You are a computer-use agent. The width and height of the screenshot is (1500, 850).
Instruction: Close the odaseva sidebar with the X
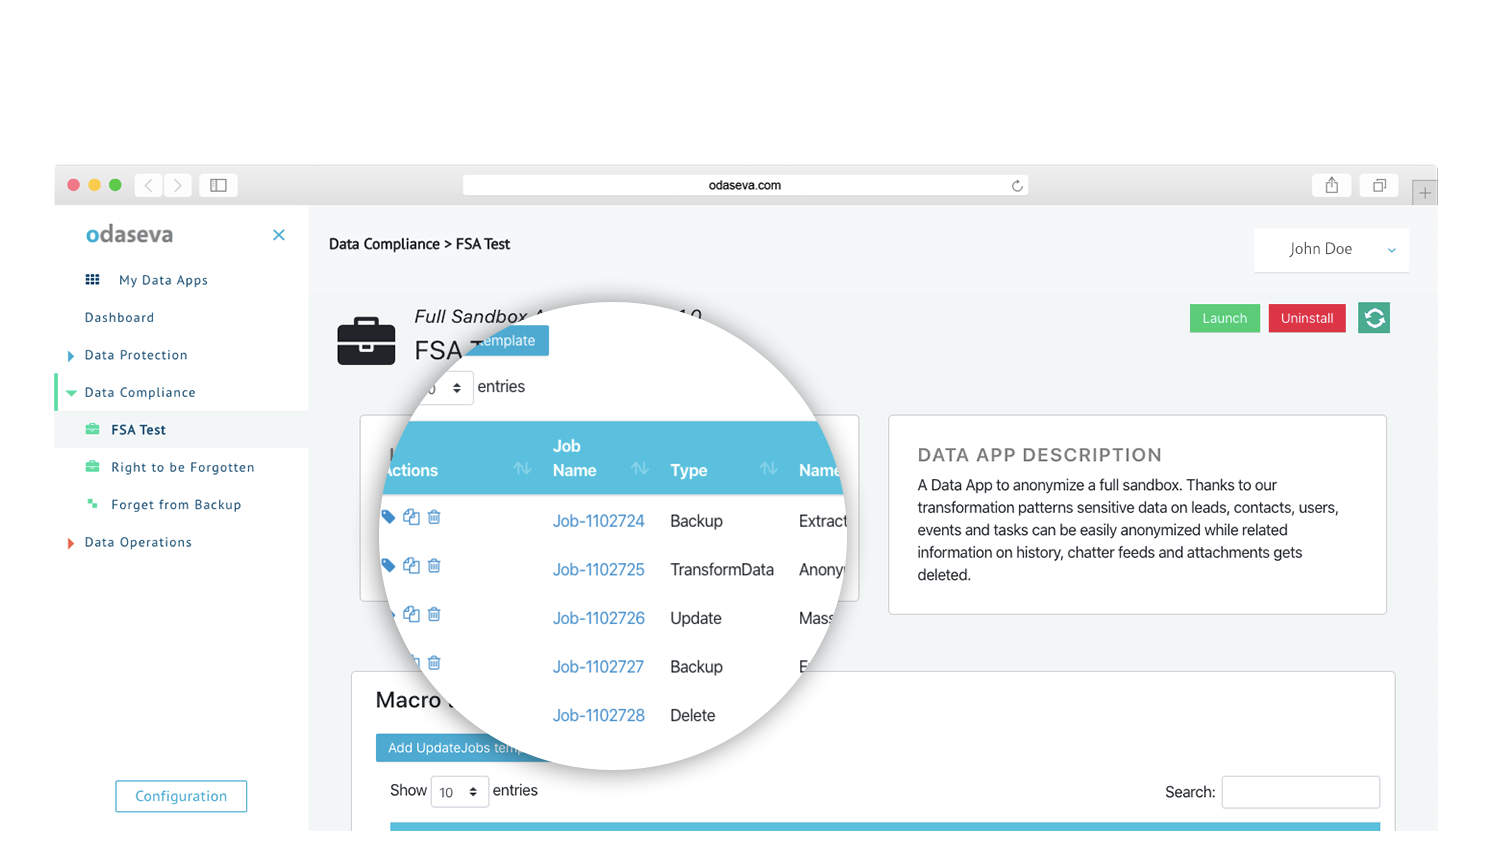click(x=279, y=235)
